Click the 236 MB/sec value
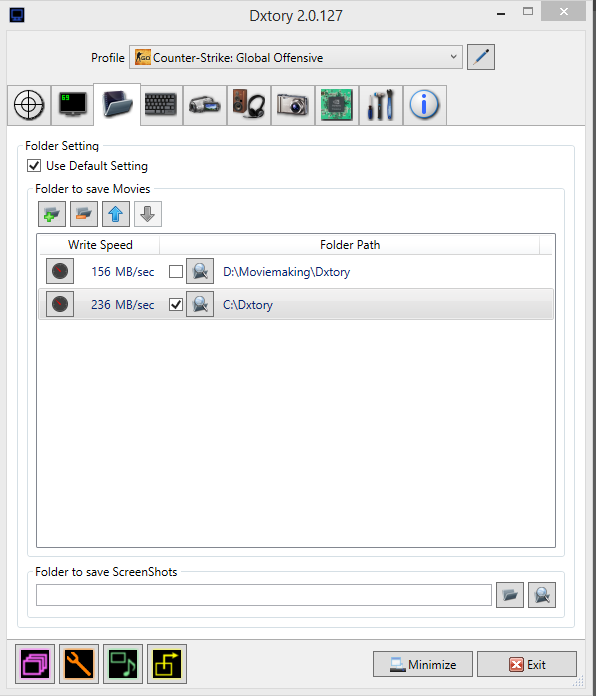The image size is (596, 696). tap(122, 305)
